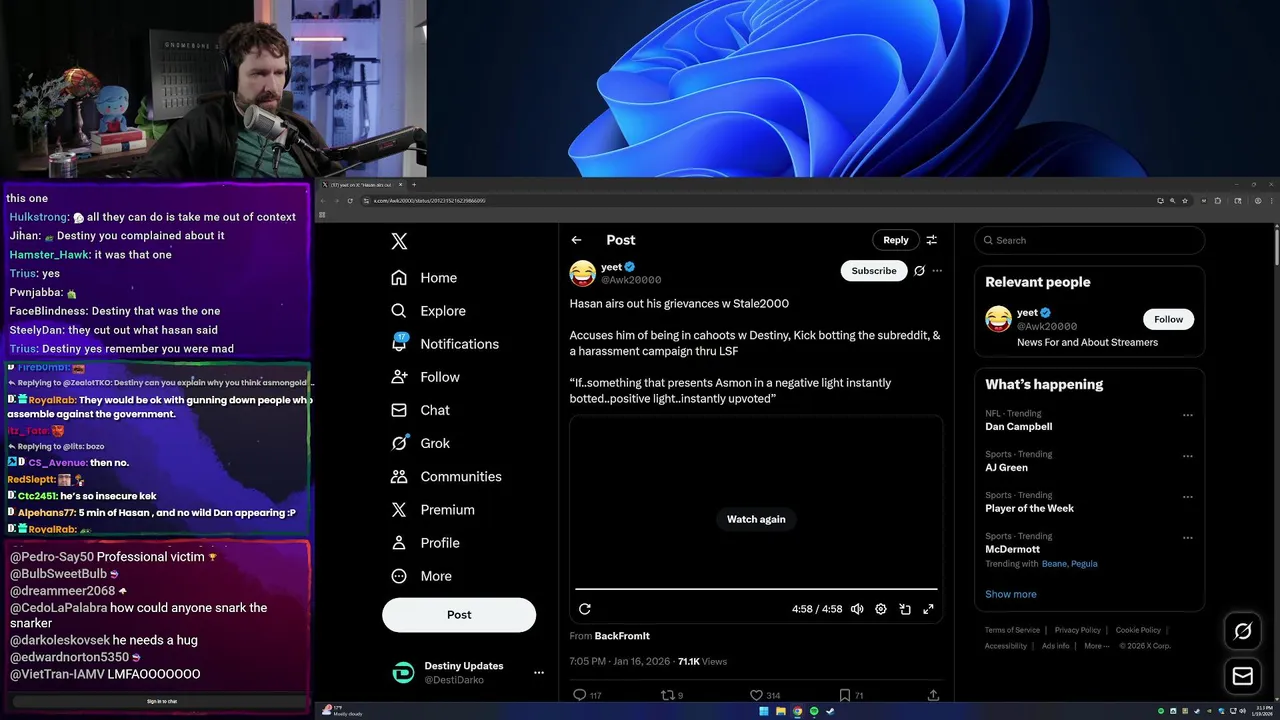This screenshot has height=720, width=1280.
Task: Open the post's three-dot more menu
Action: point(937,271)
